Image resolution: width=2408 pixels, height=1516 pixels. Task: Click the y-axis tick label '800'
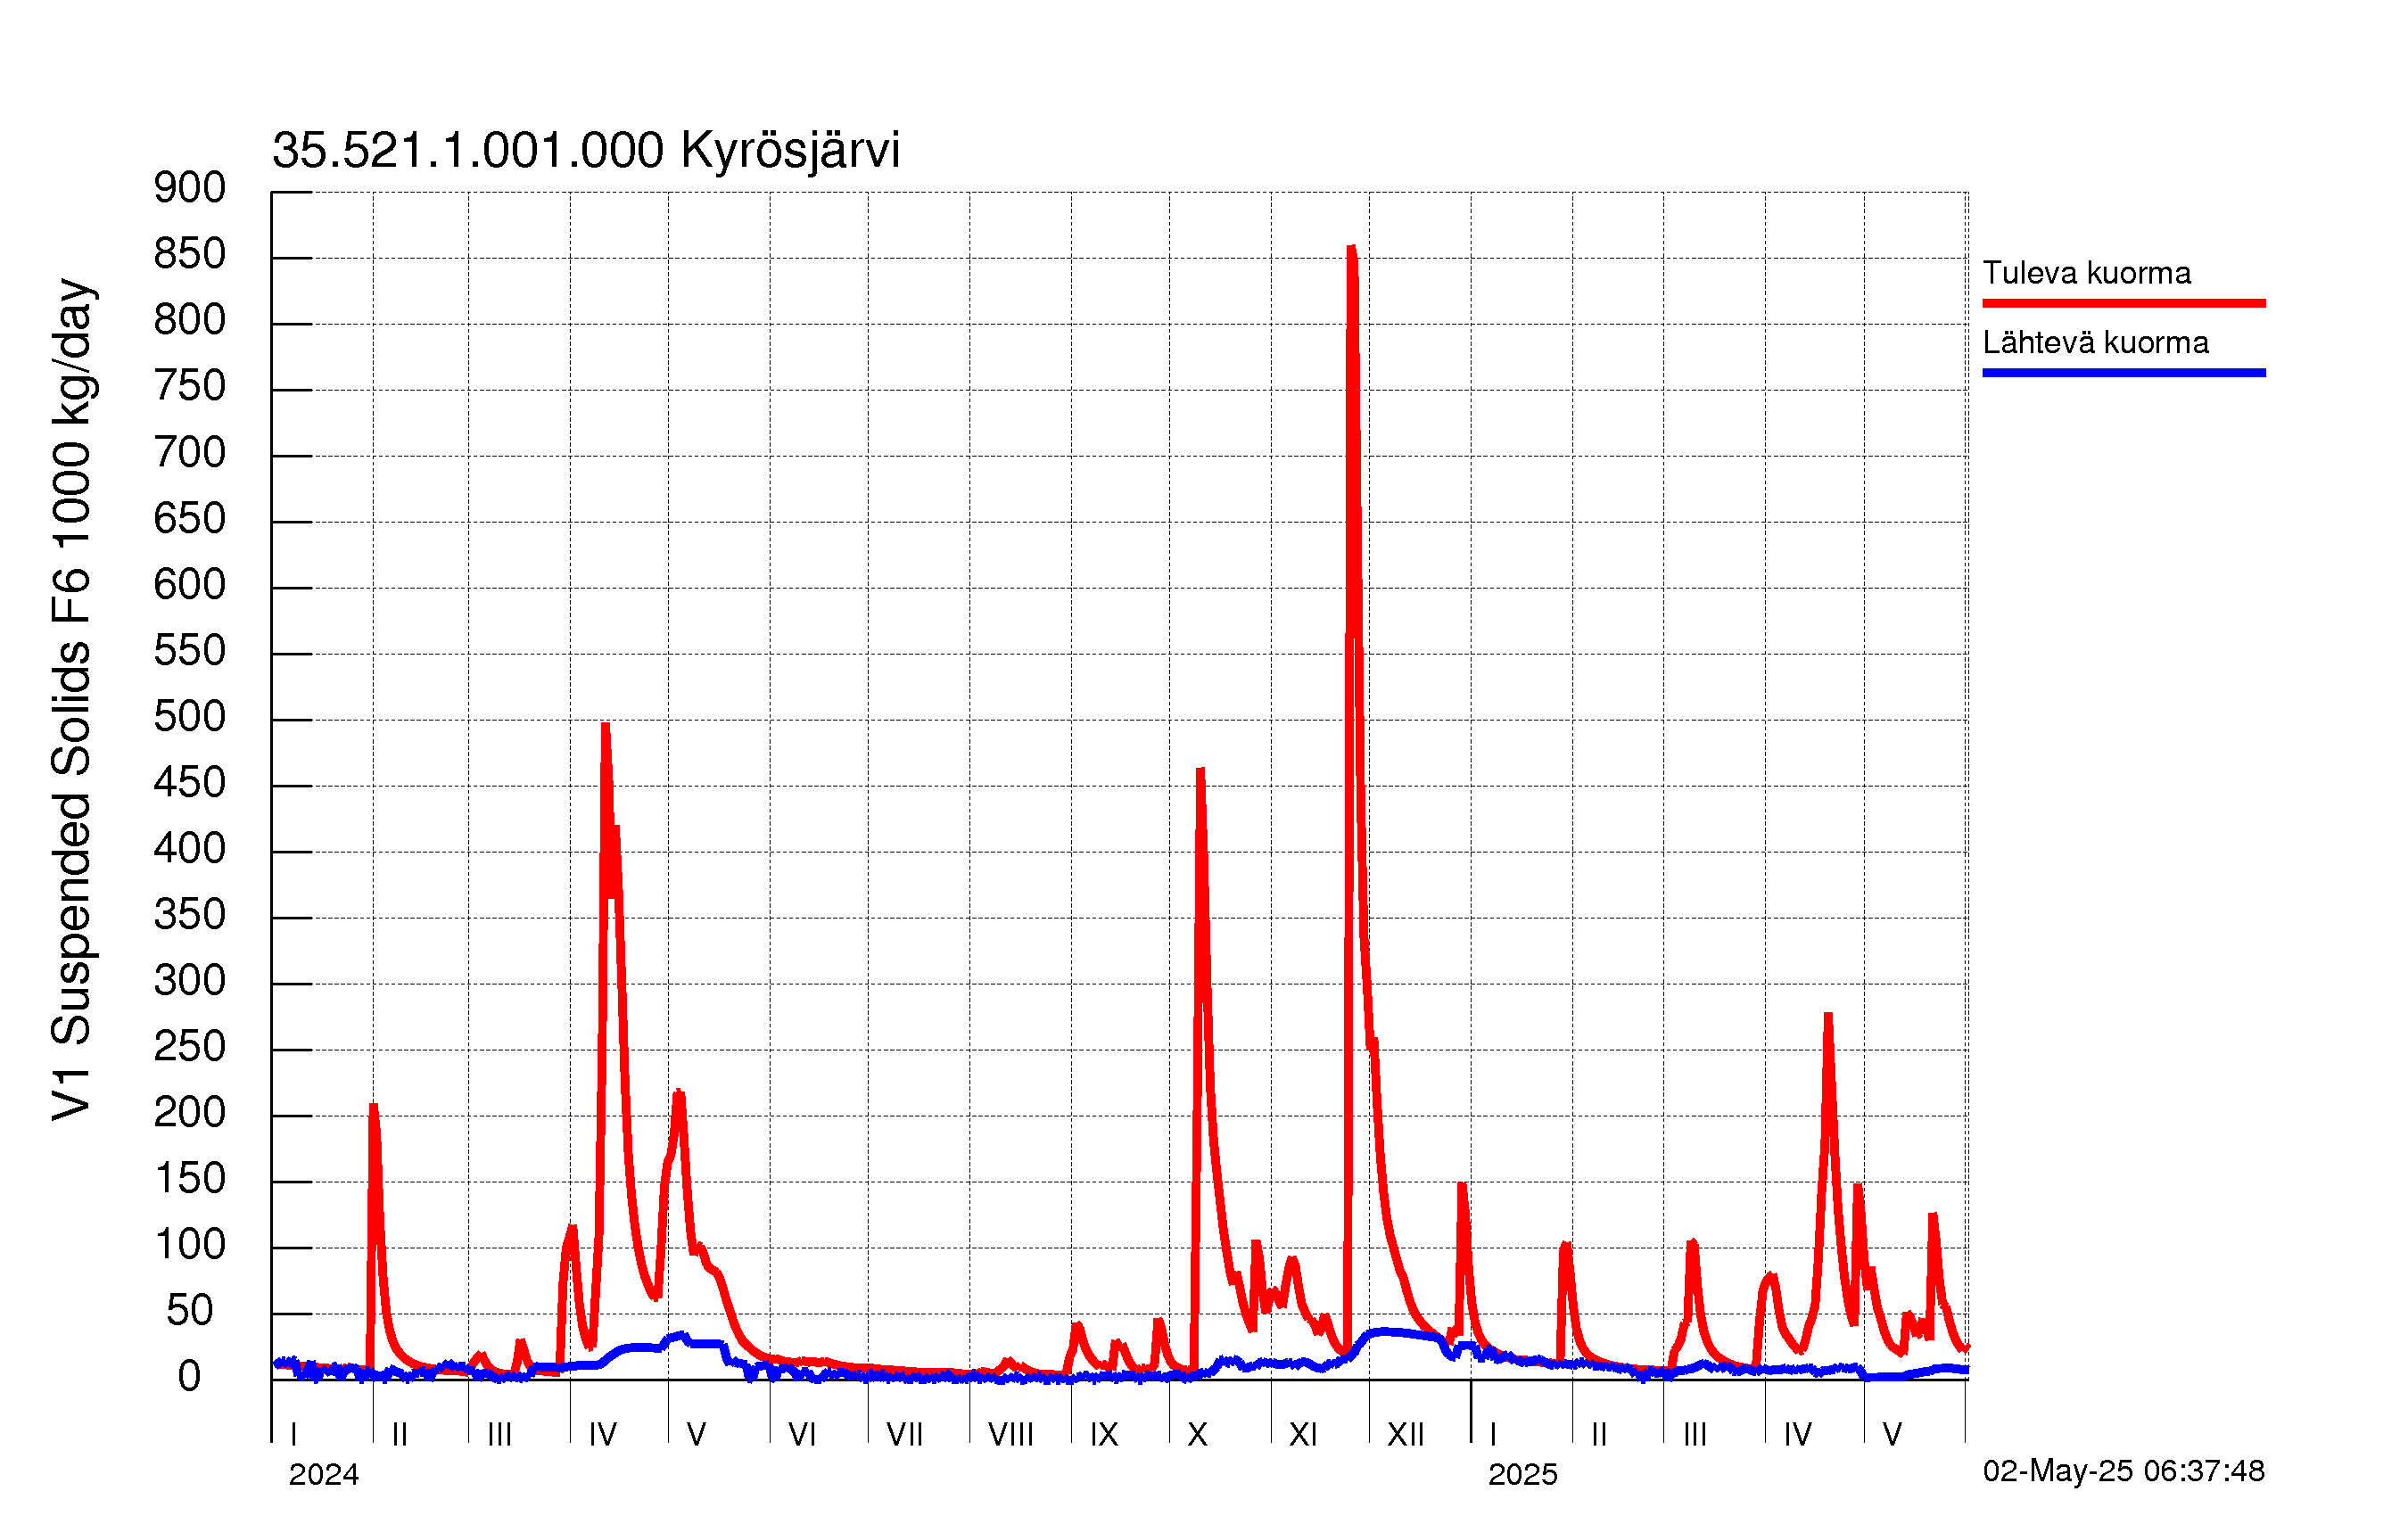[x=189, y=320]
